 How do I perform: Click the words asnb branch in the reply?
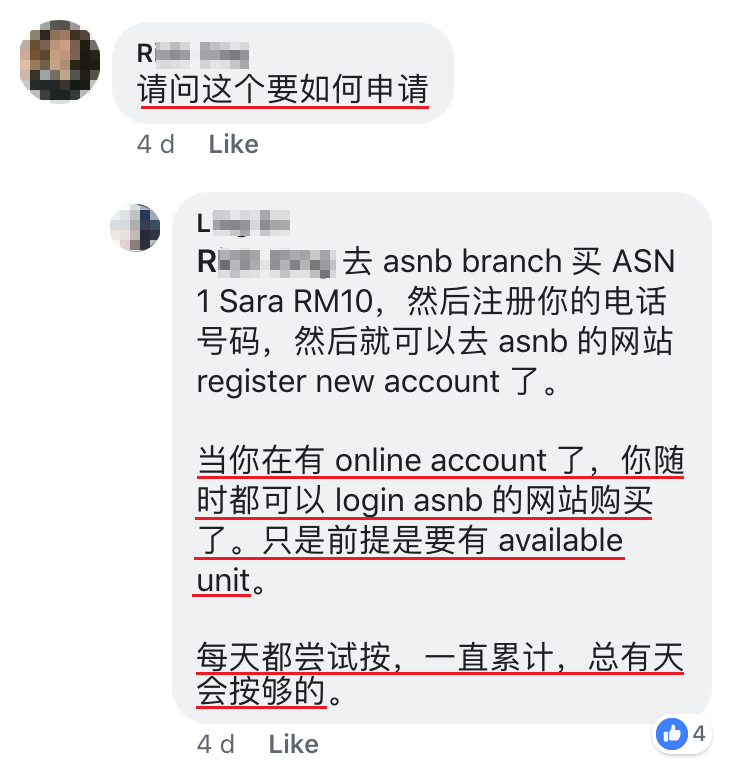[x=472, y=261]
